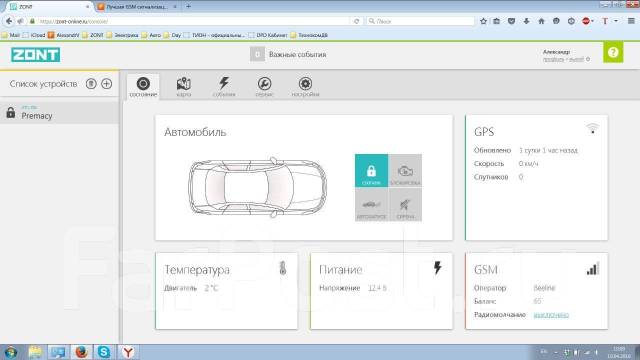This screenshot has height=360, width=640.
Task: Click the red Adblock icon
Action: click(x=586, y=21)
